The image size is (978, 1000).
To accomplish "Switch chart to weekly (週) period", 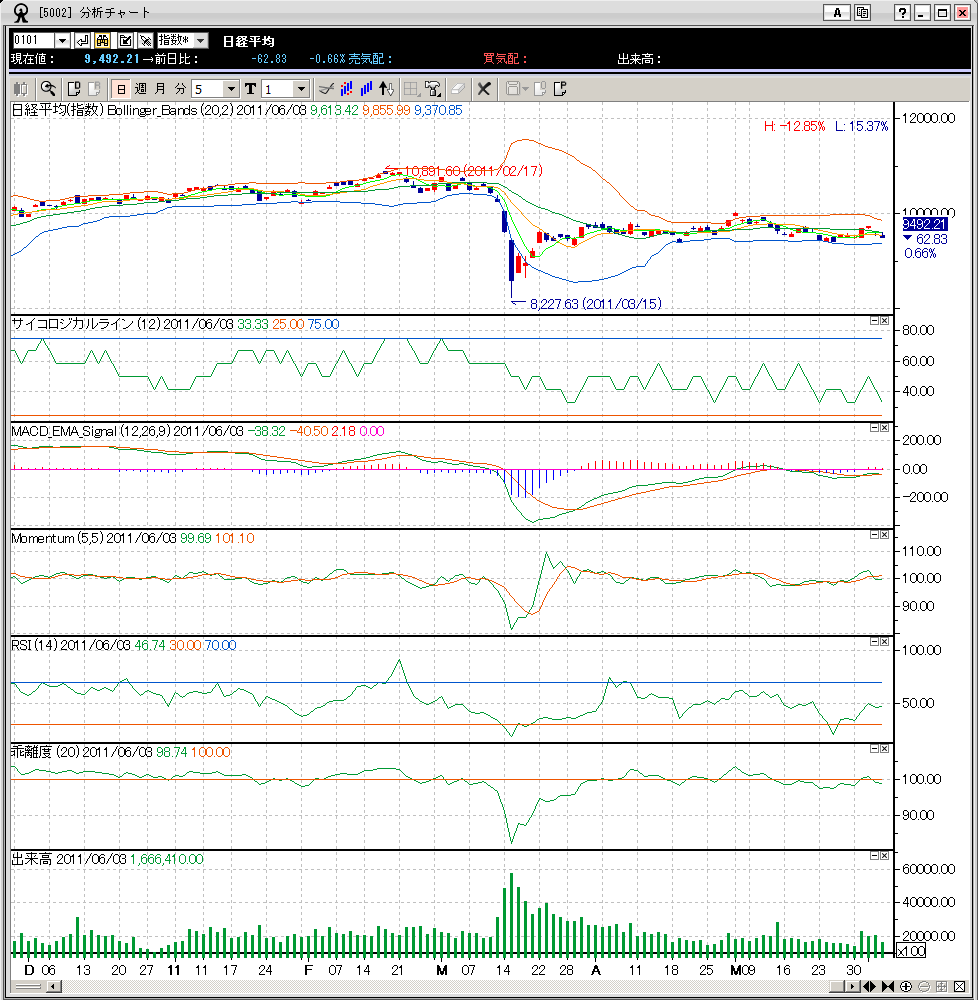I will coord(140,89).
